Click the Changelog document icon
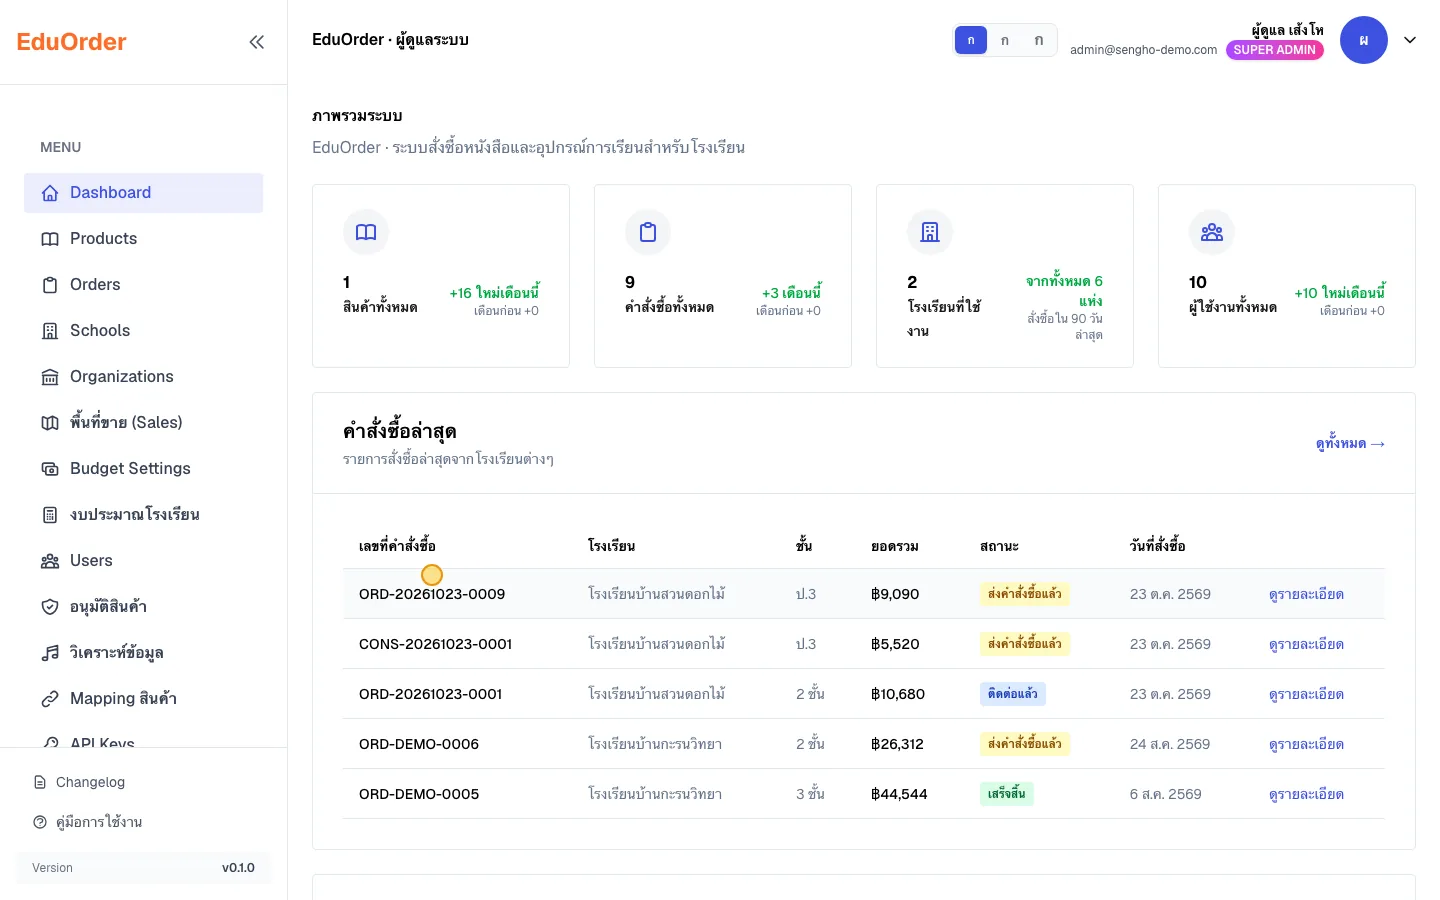Screen dimensions: 1440x900 click(x=40, y=782)
